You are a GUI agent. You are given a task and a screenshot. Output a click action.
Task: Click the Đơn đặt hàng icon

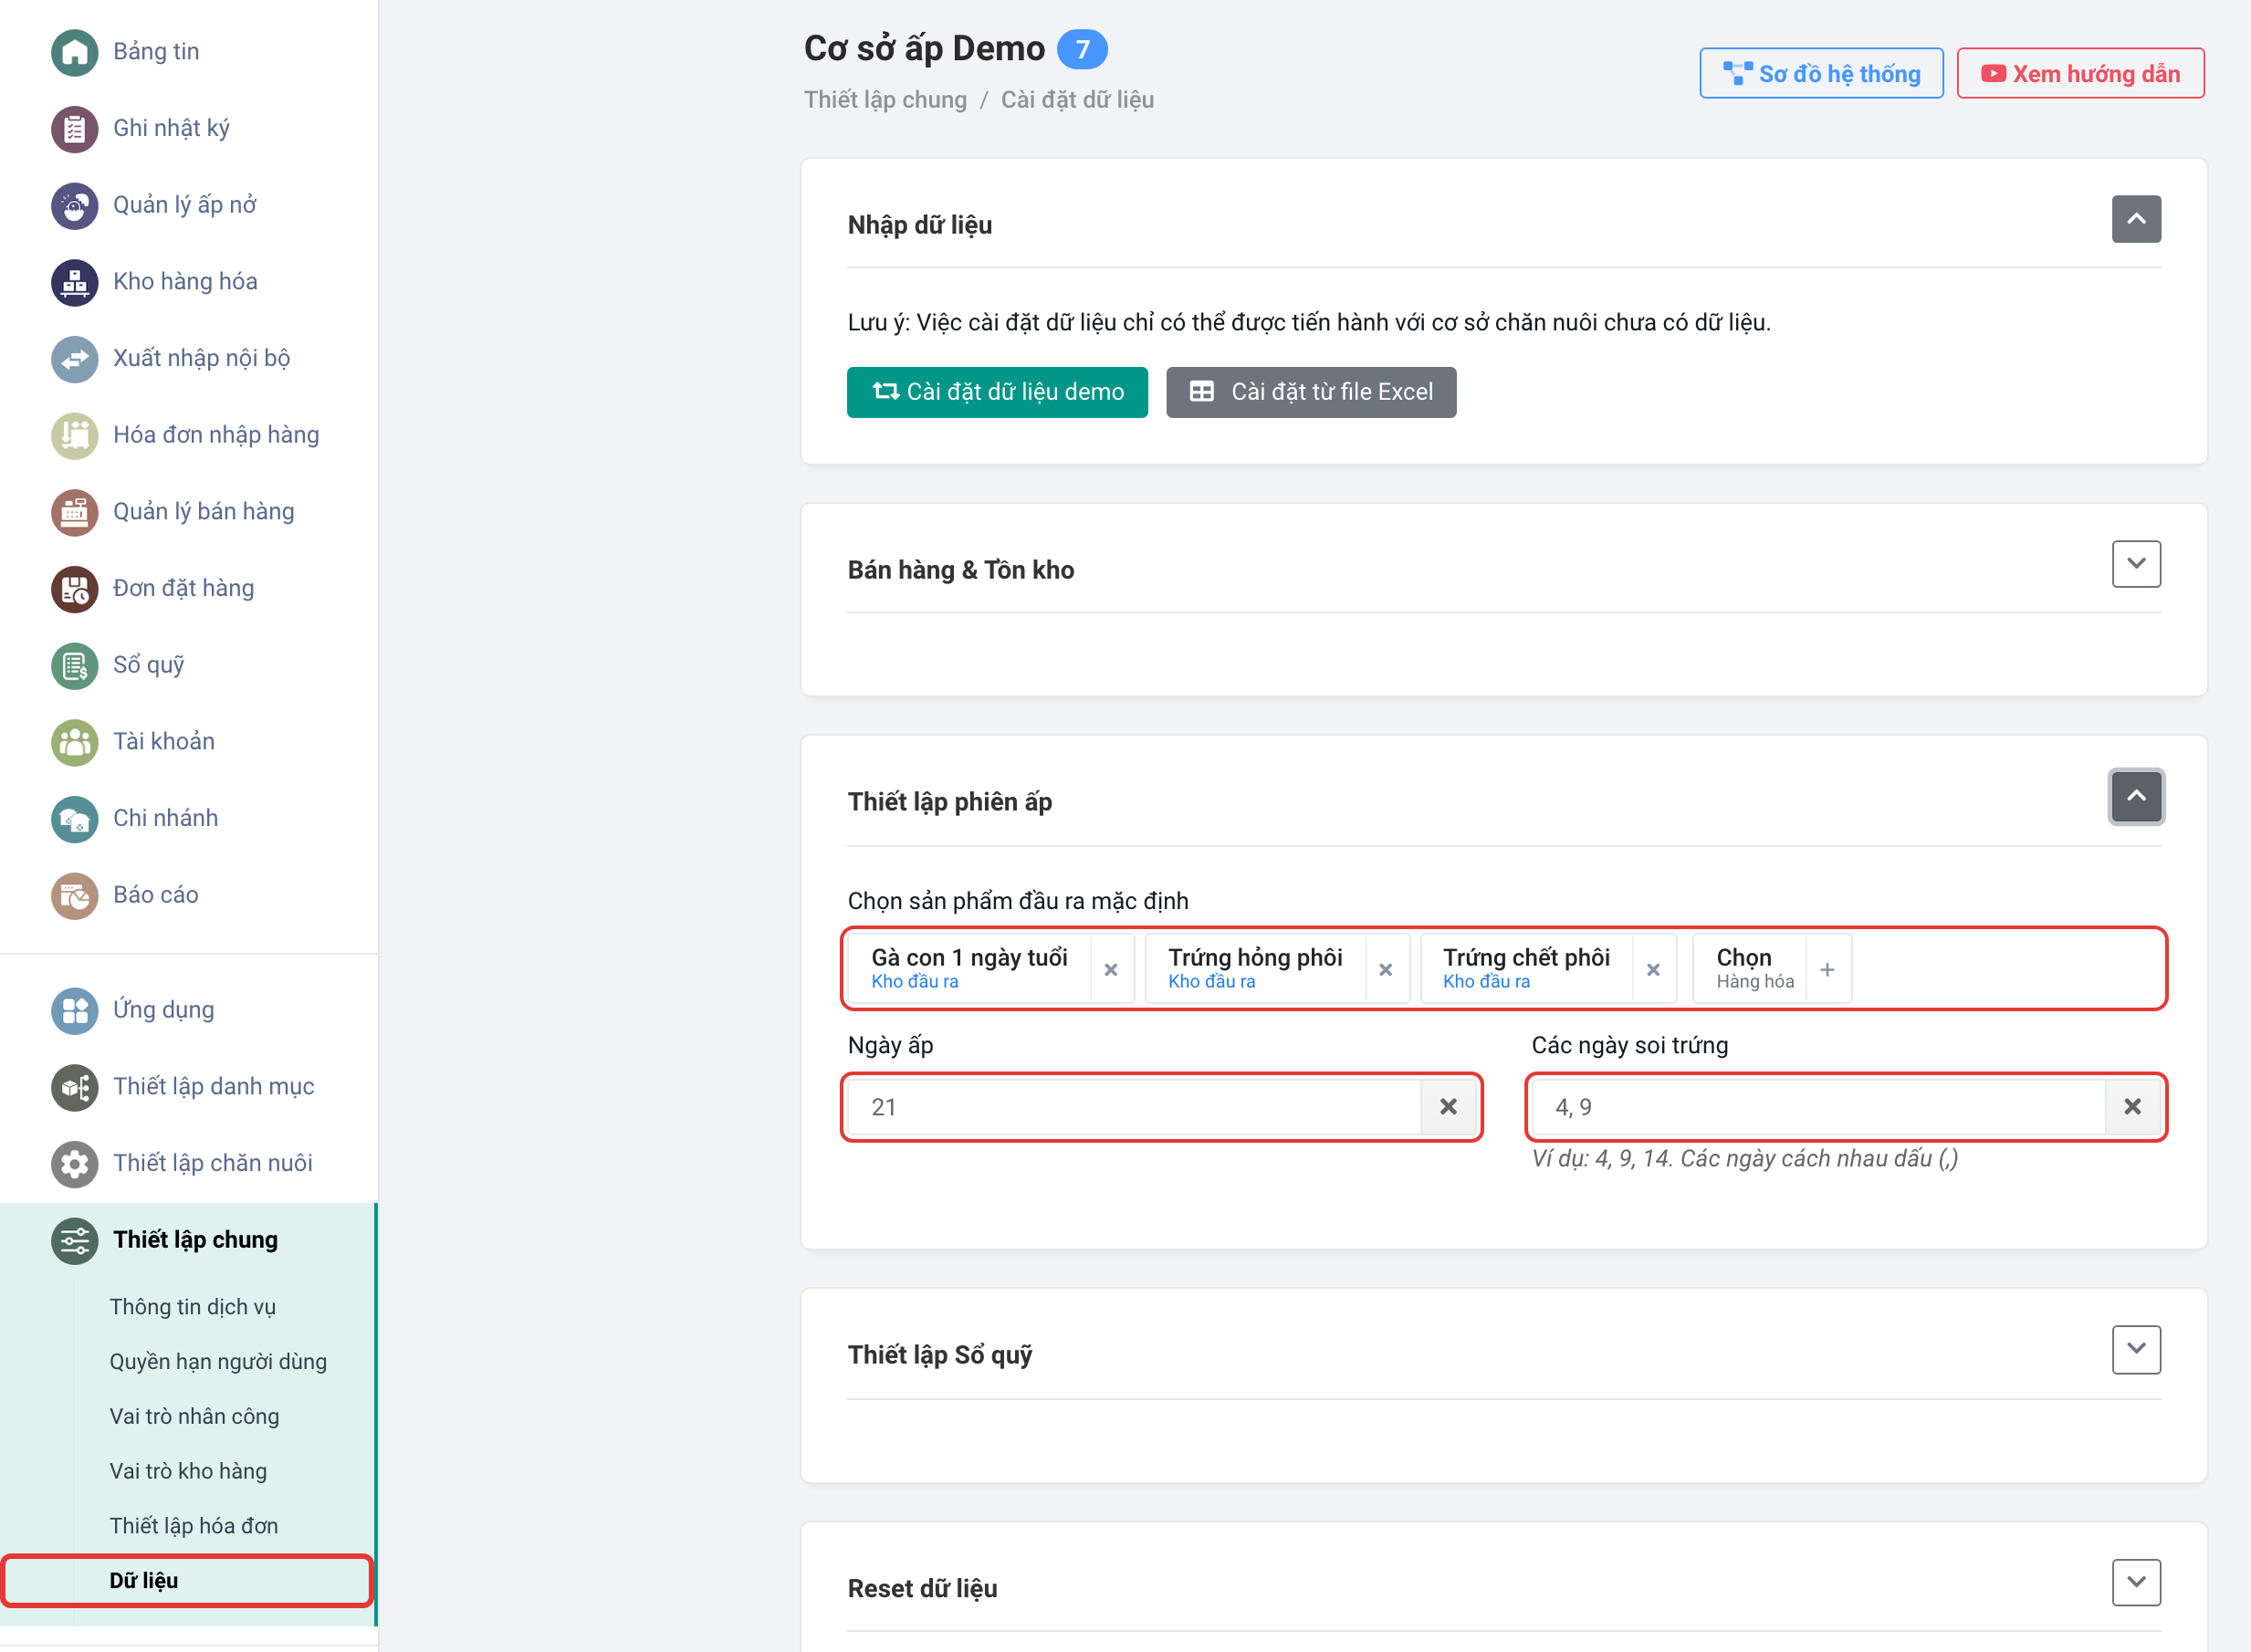click(74, 589)
